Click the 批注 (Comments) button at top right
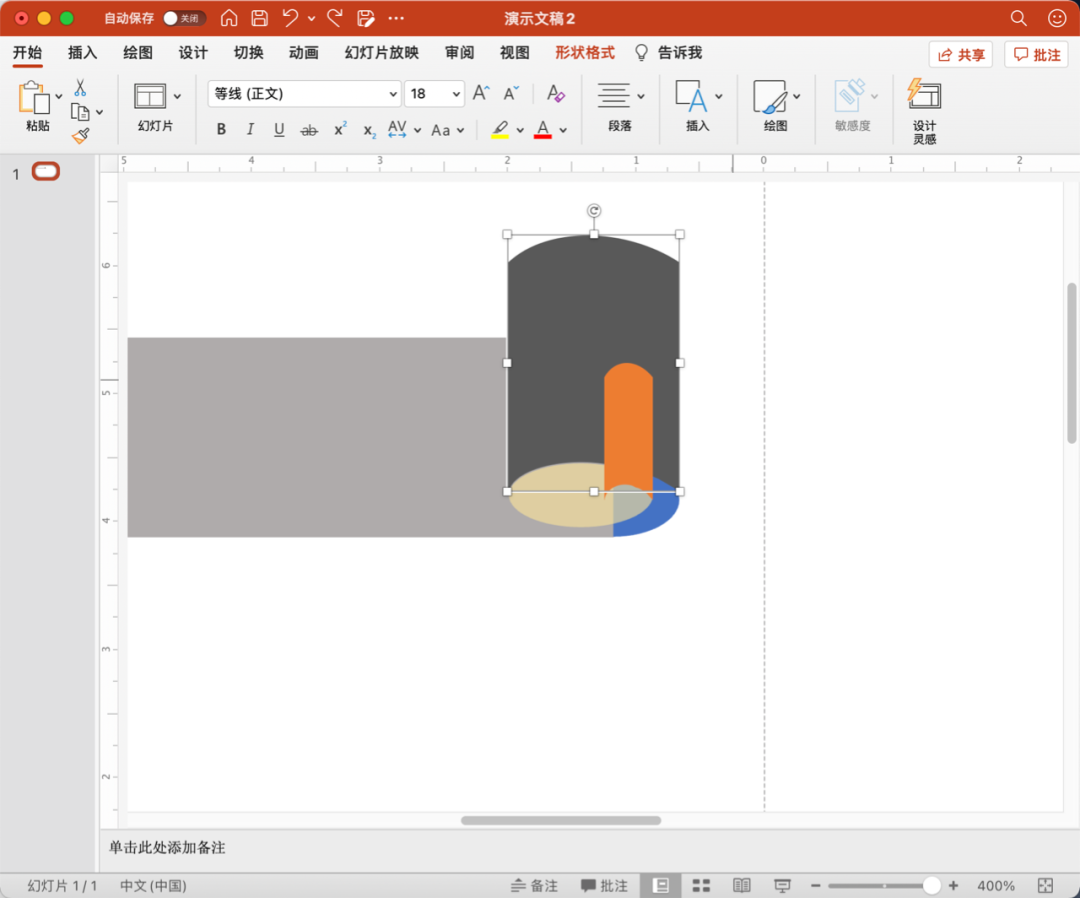Image resolution: width=1080 pixels, height=898 pixels. [x=1036, y=55]
